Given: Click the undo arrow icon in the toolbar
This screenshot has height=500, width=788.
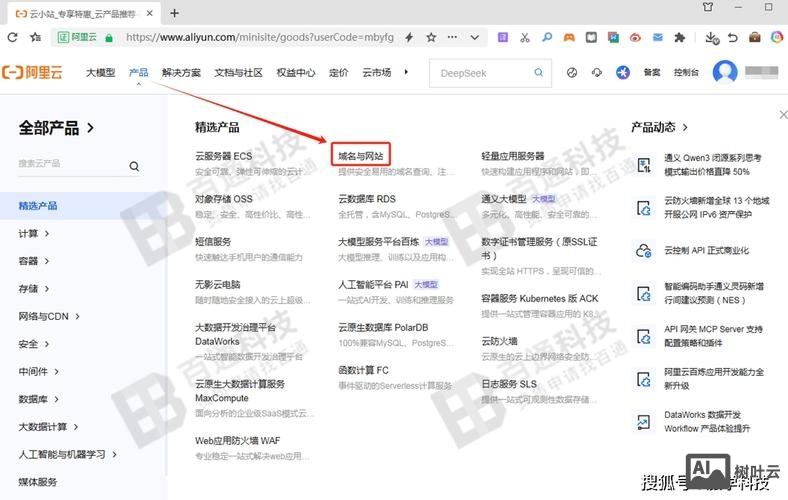Looking at the screenshot, I should [x=733, y=37].
